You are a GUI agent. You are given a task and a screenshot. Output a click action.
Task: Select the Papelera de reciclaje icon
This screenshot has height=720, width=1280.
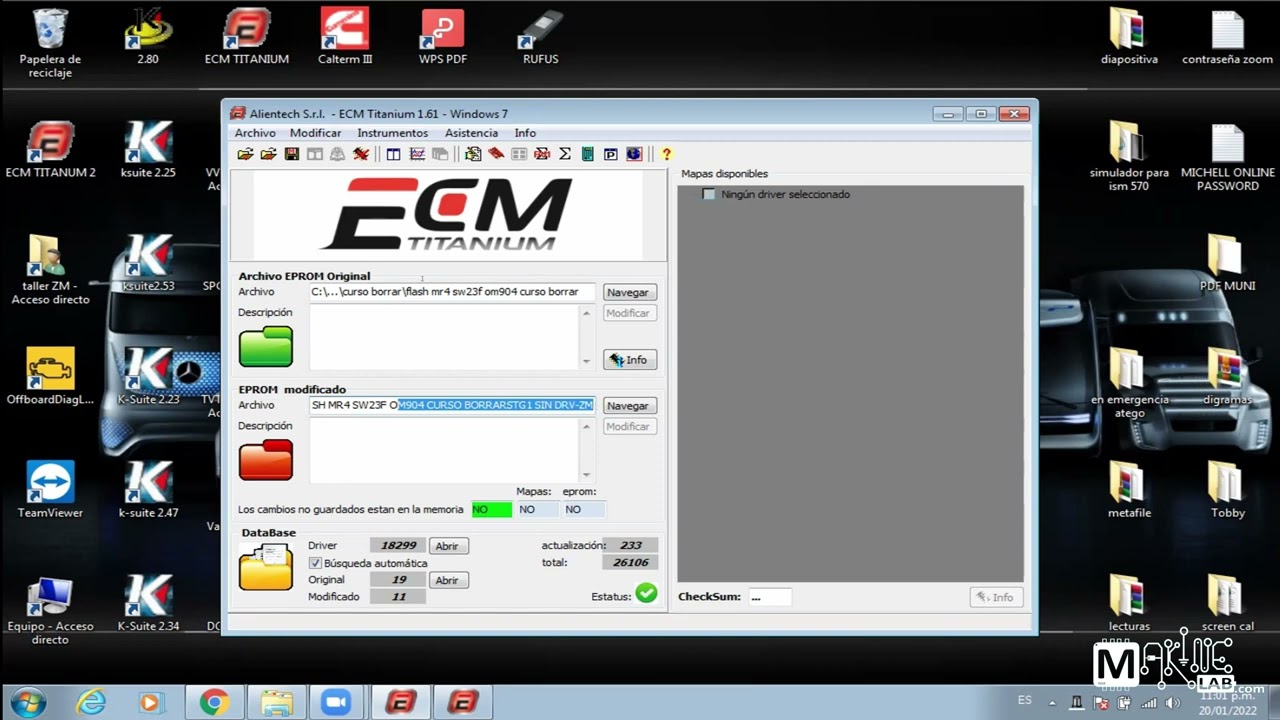click(x=50, y=43)
